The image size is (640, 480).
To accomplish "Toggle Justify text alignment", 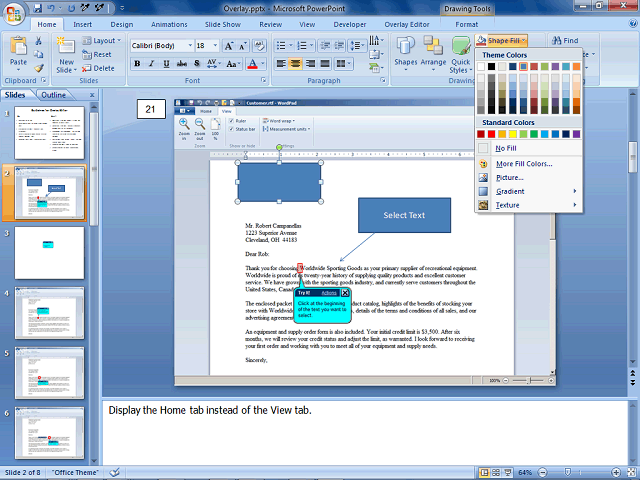I will tap(325, 64).
